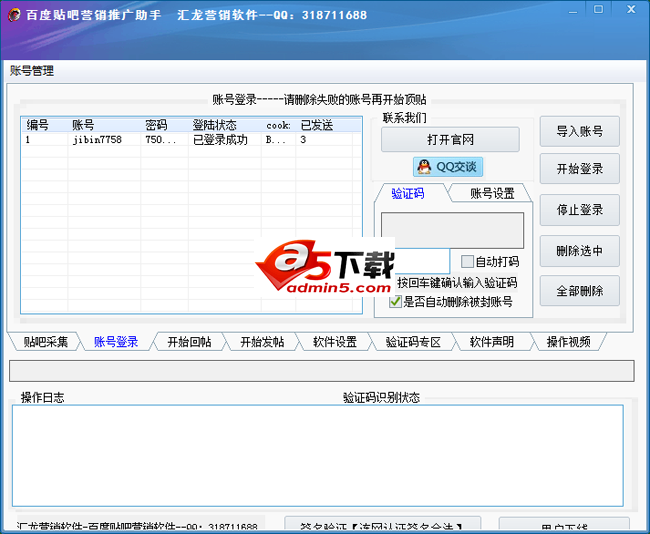The width and height of the screenshot is (650, 534).
Task: Click 全部删除 to delete all accounts
Action: point(580,291)
